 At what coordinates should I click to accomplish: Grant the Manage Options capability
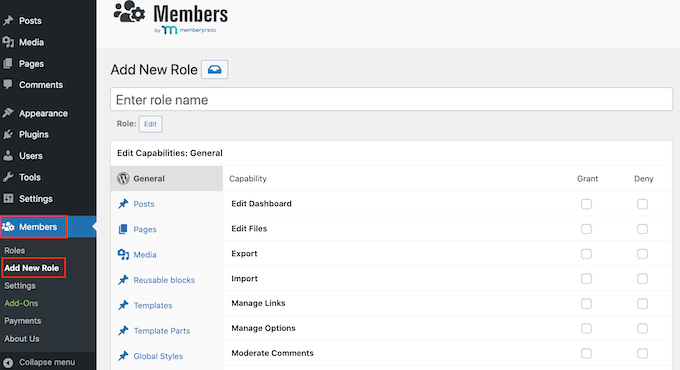(586, 328)
